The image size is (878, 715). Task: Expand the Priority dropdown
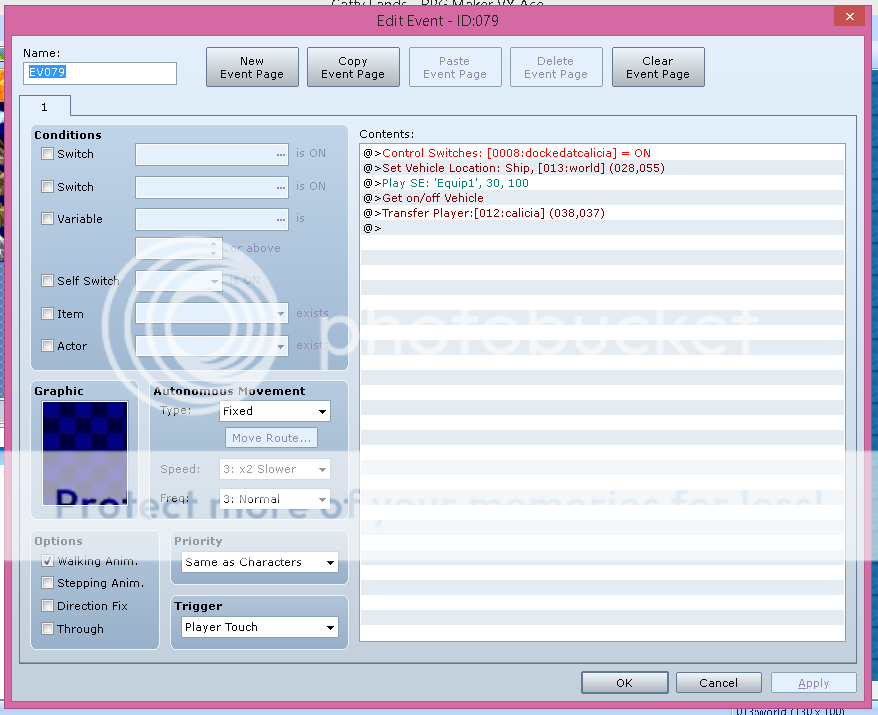[x=260, y=563]
